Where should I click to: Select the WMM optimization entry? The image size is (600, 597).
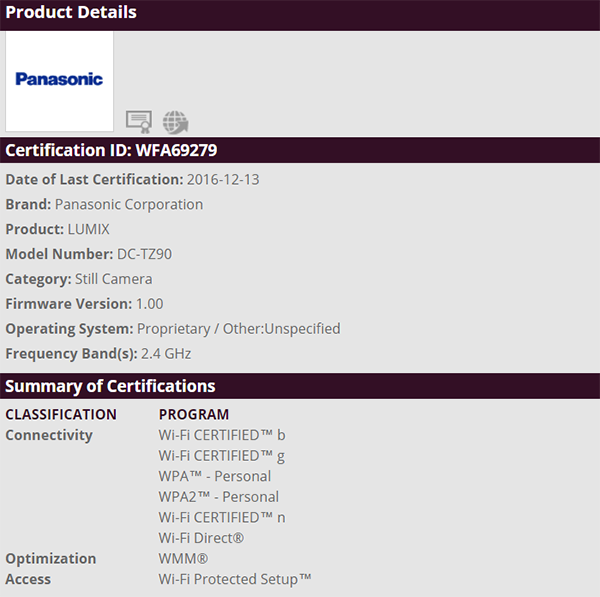click(181, 559)
